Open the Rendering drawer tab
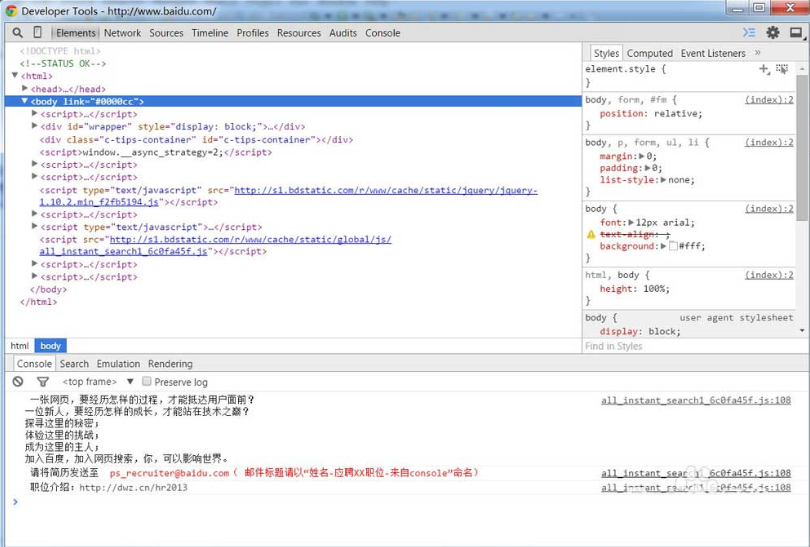Image resolution: width=810 pixels, height=547 pixels. tap(170, 364)
